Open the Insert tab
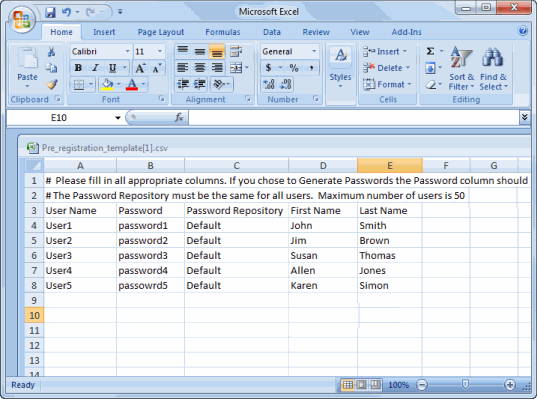 tap(104, 32)
